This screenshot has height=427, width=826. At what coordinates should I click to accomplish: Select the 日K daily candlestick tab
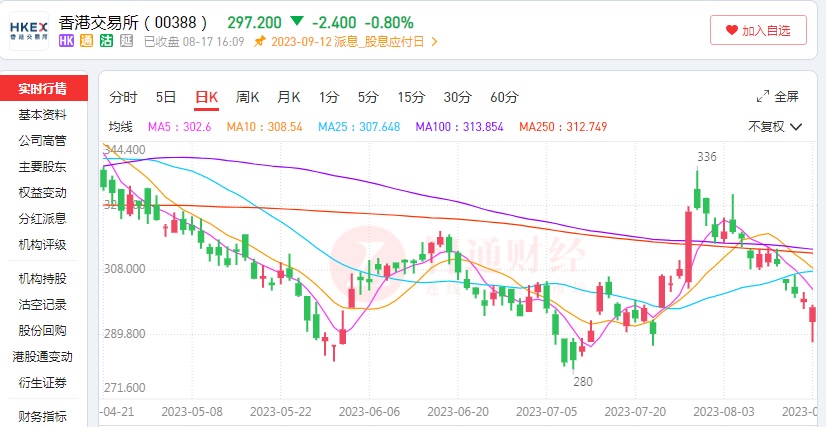click(x=206, y=97)
